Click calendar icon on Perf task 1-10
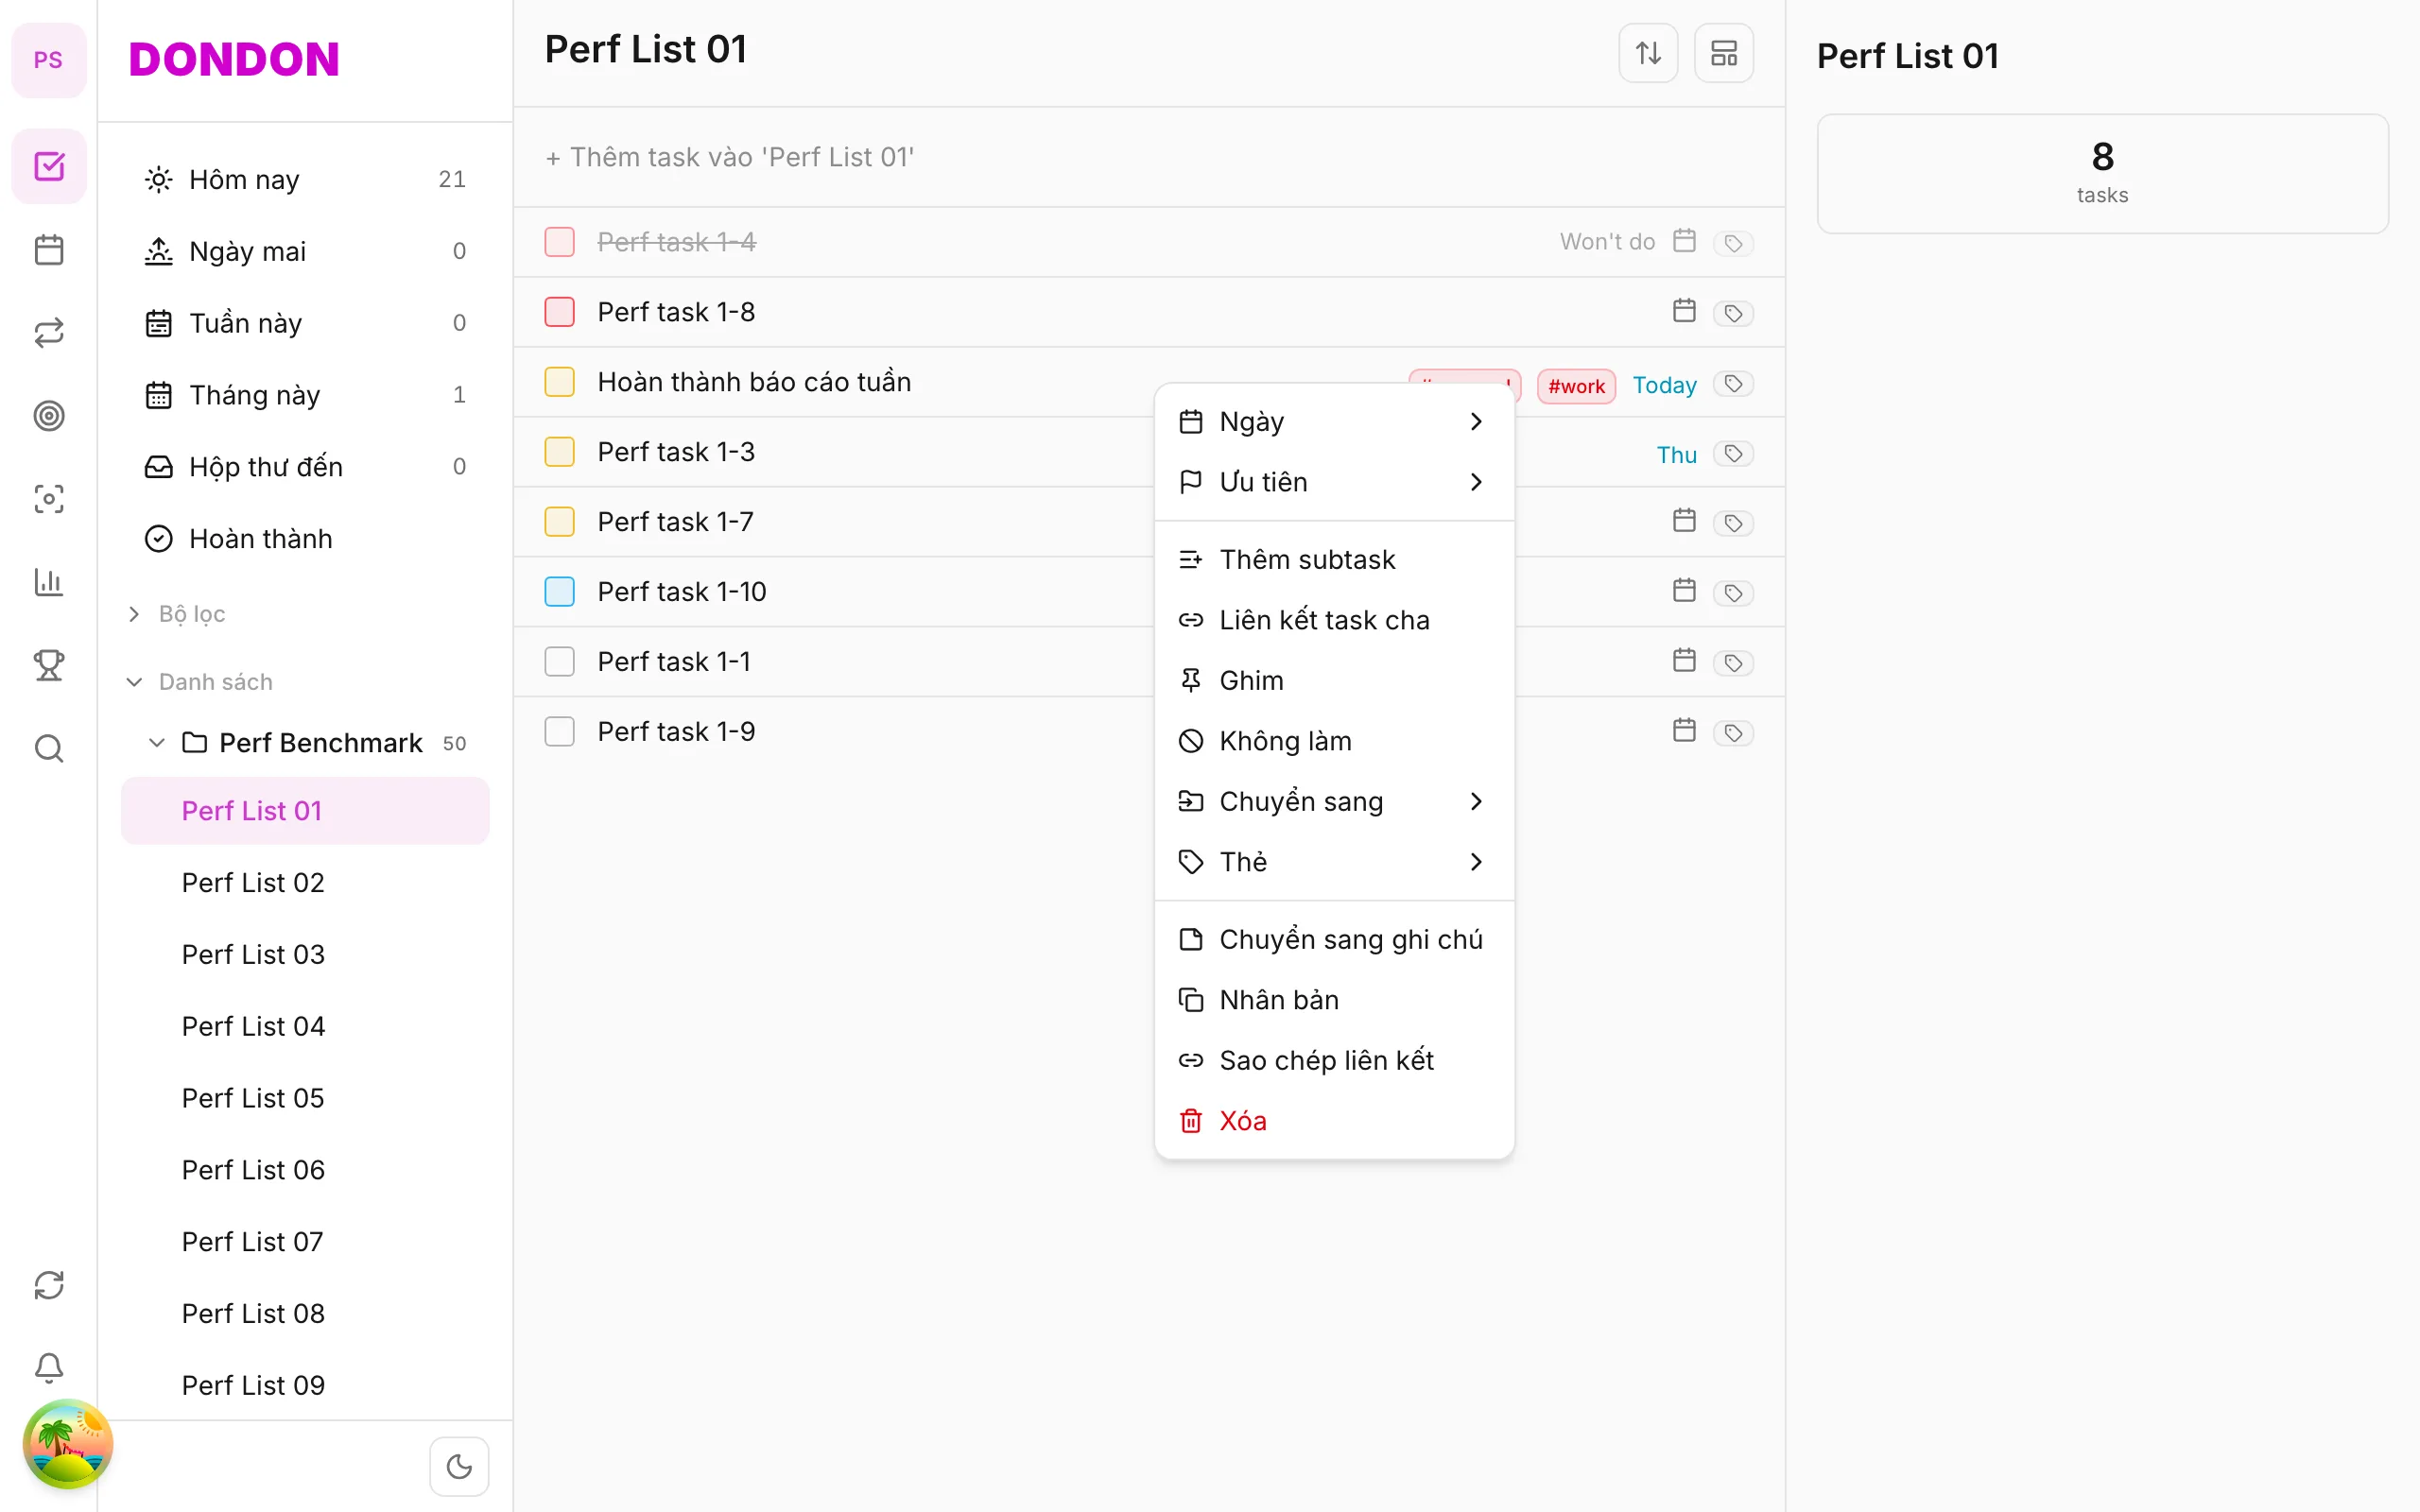Viewport: 2420px width, 1512px height. click(1684, 591)
